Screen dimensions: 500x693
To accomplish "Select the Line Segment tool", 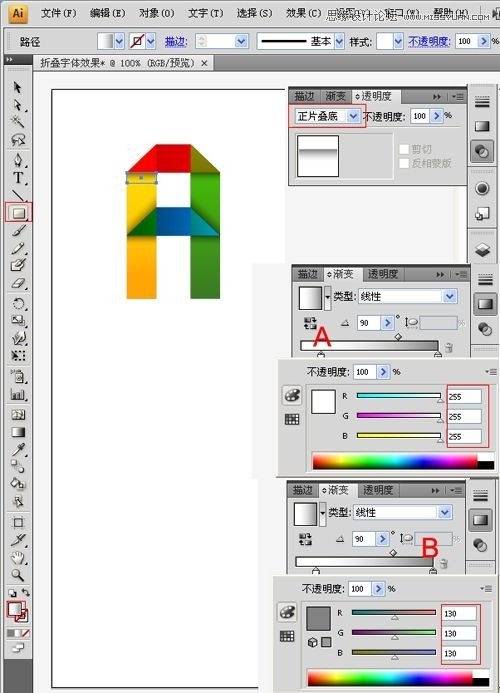I will (x=18, y=195).
